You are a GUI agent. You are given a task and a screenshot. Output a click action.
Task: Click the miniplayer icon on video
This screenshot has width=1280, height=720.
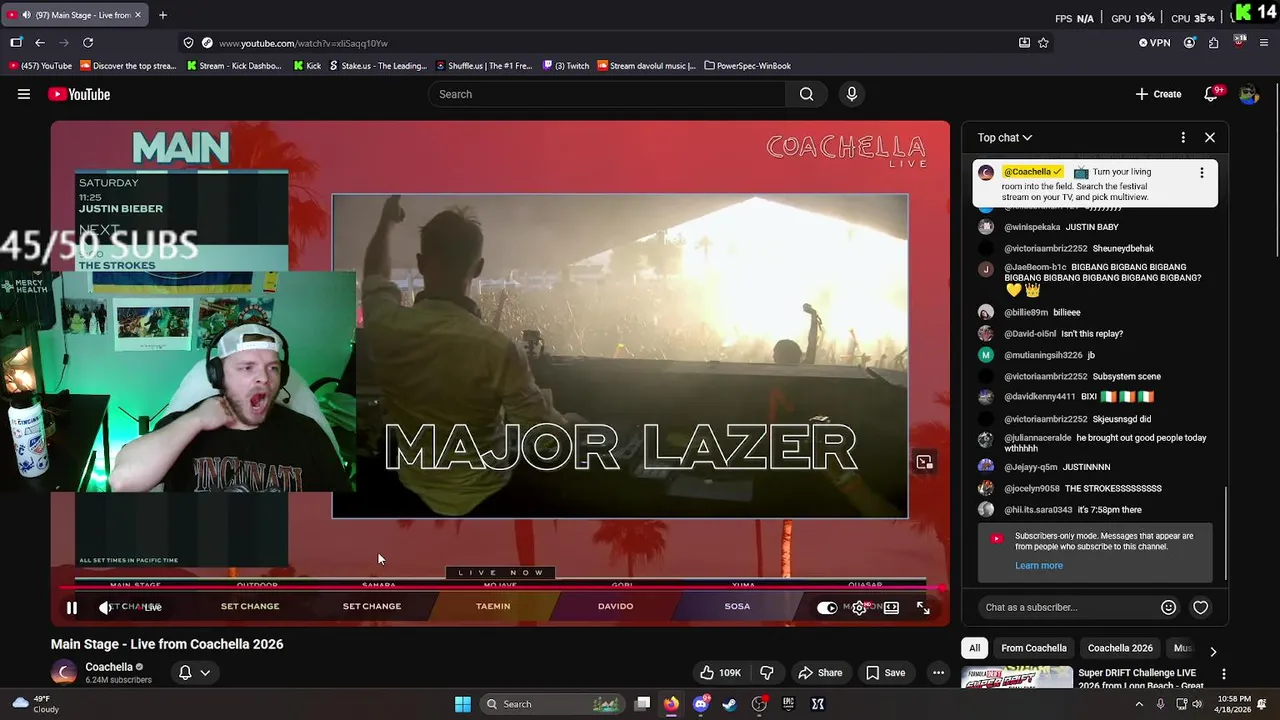pos(924,462)
